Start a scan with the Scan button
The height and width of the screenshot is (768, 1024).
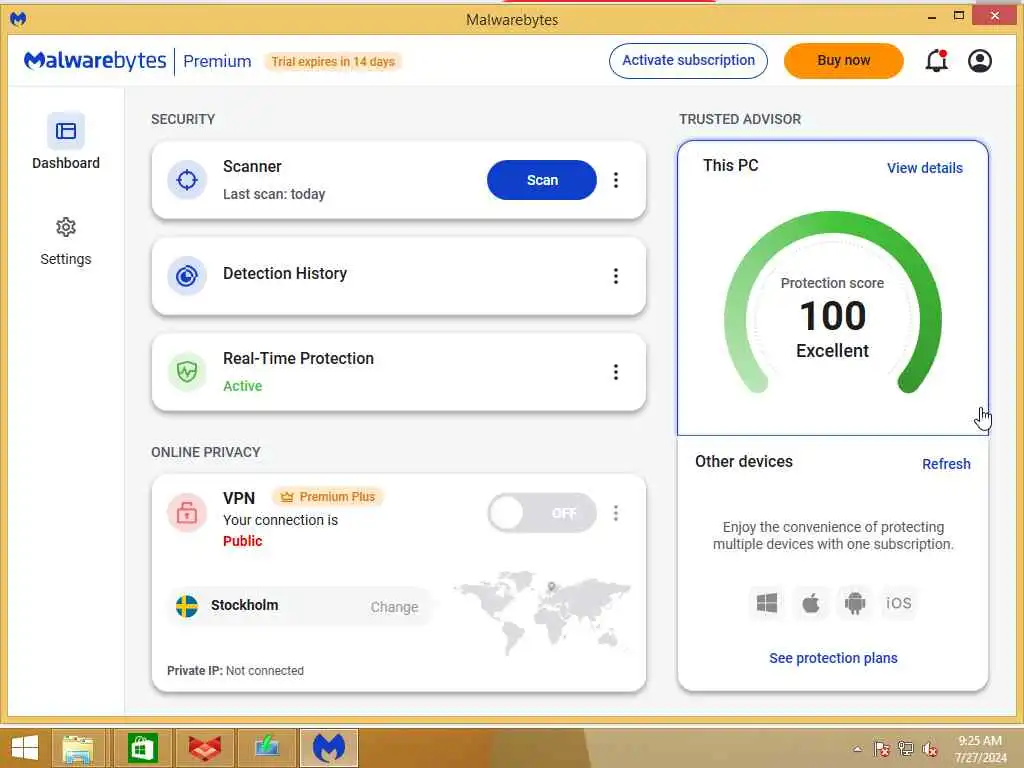point(542,180)
